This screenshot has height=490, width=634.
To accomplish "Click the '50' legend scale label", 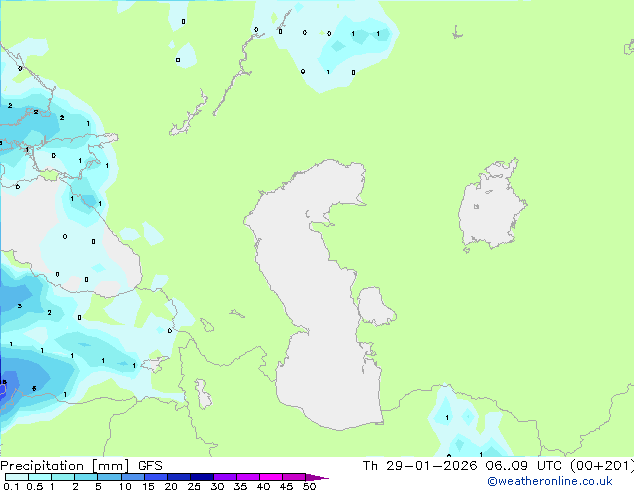I will [x=309, y=486].
